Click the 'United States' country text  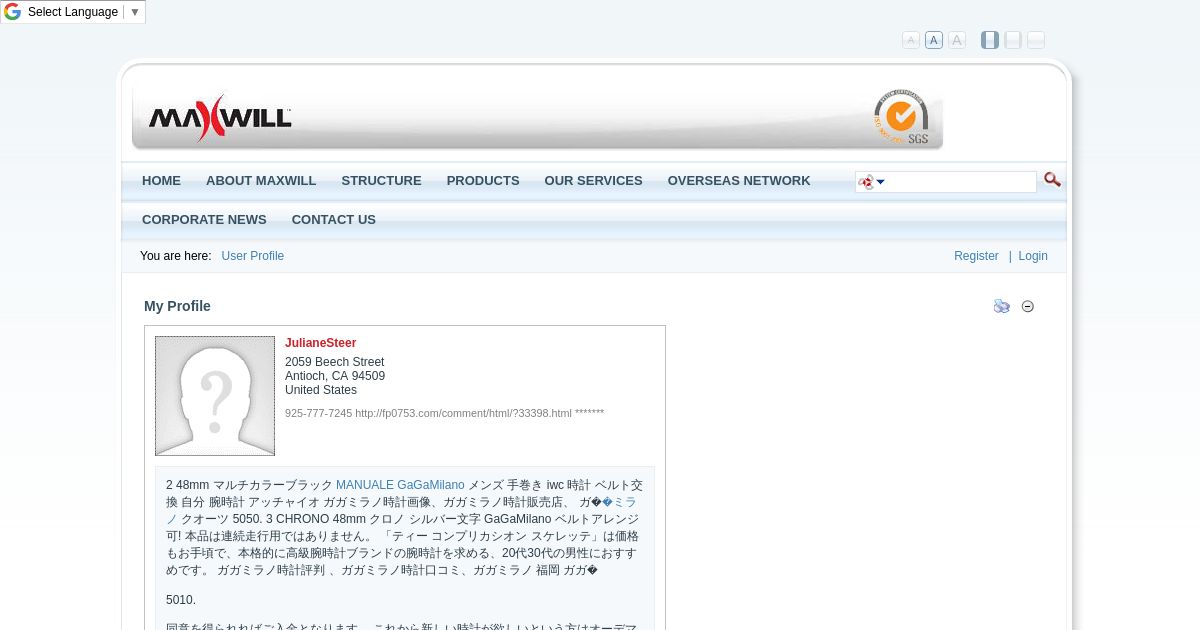321,390
